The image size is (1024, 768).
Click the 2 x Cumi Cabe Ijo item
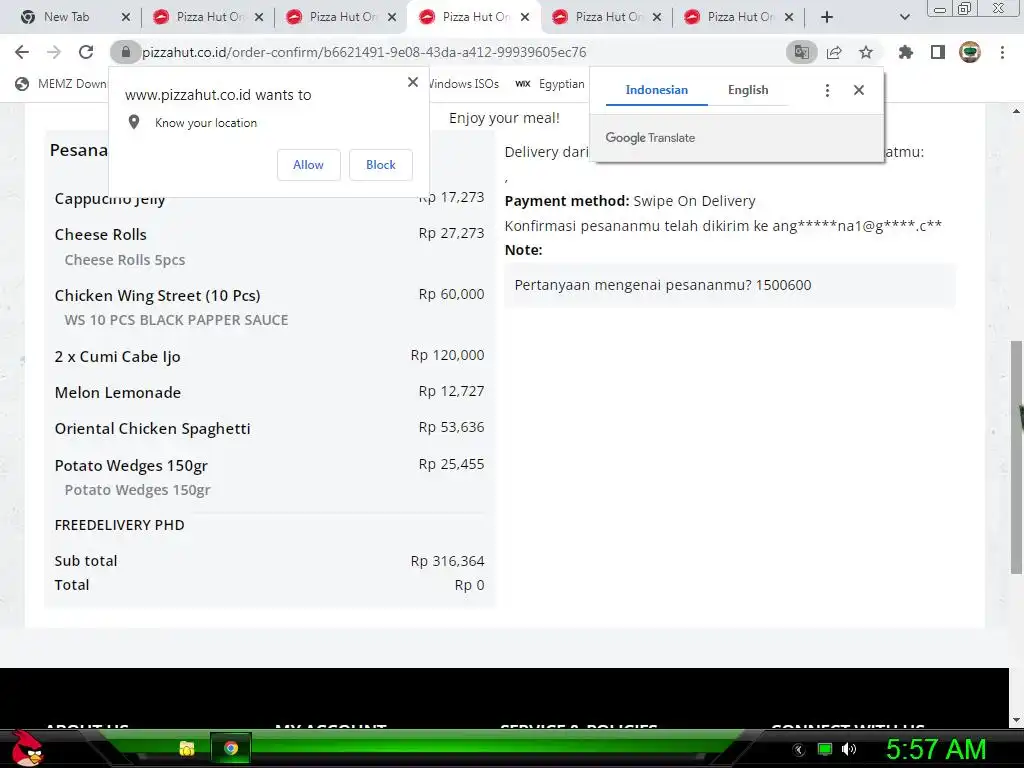click(118, 357)
